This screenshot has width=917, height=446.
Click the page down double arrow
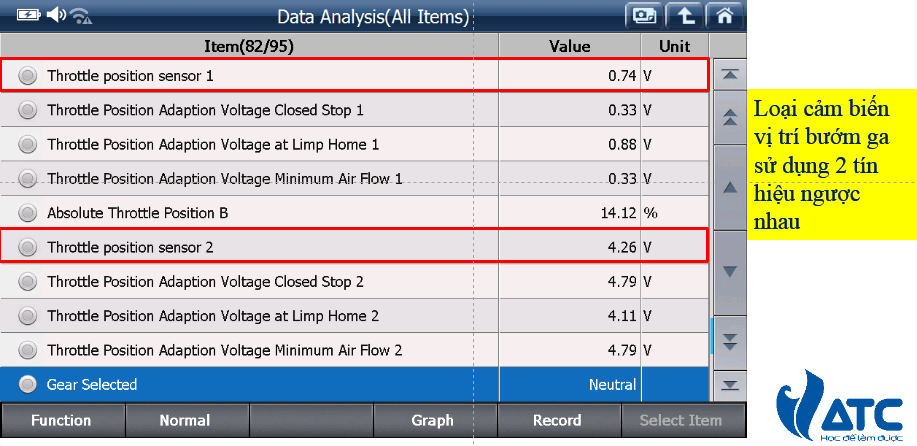pos(730,340)
